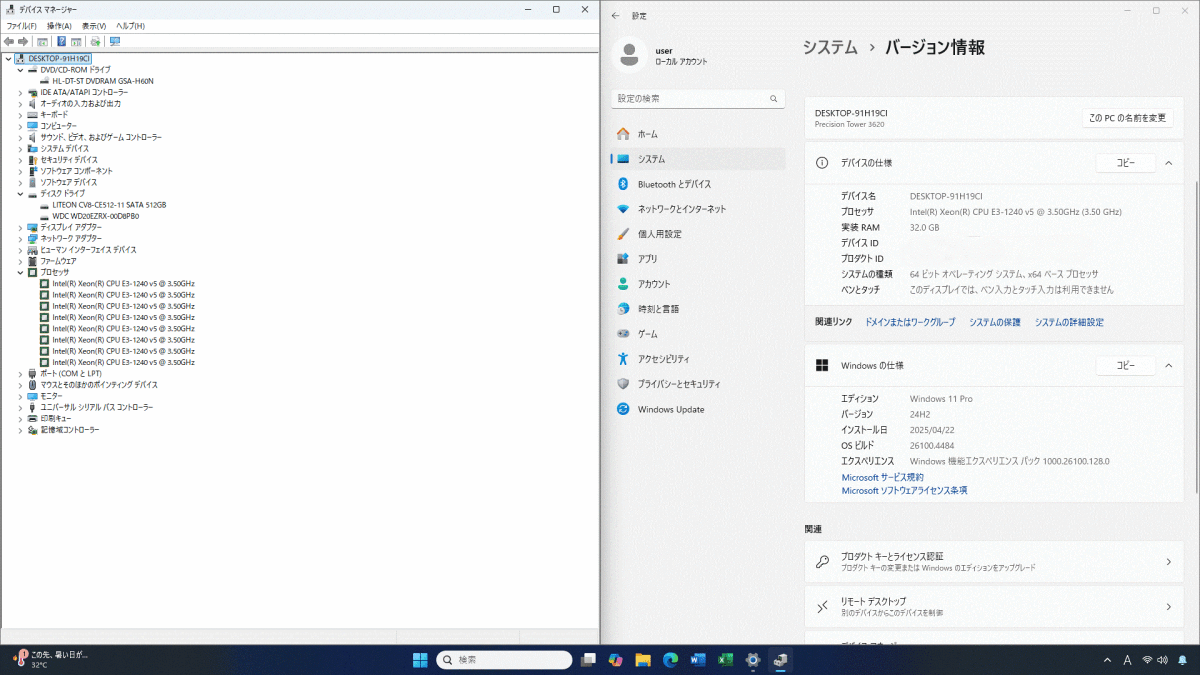The width and height of the screenshot is (1200, 675).
Task: Open Bluetooth とデバイス in the settings sidebar
Action: (x=674, y=184)
